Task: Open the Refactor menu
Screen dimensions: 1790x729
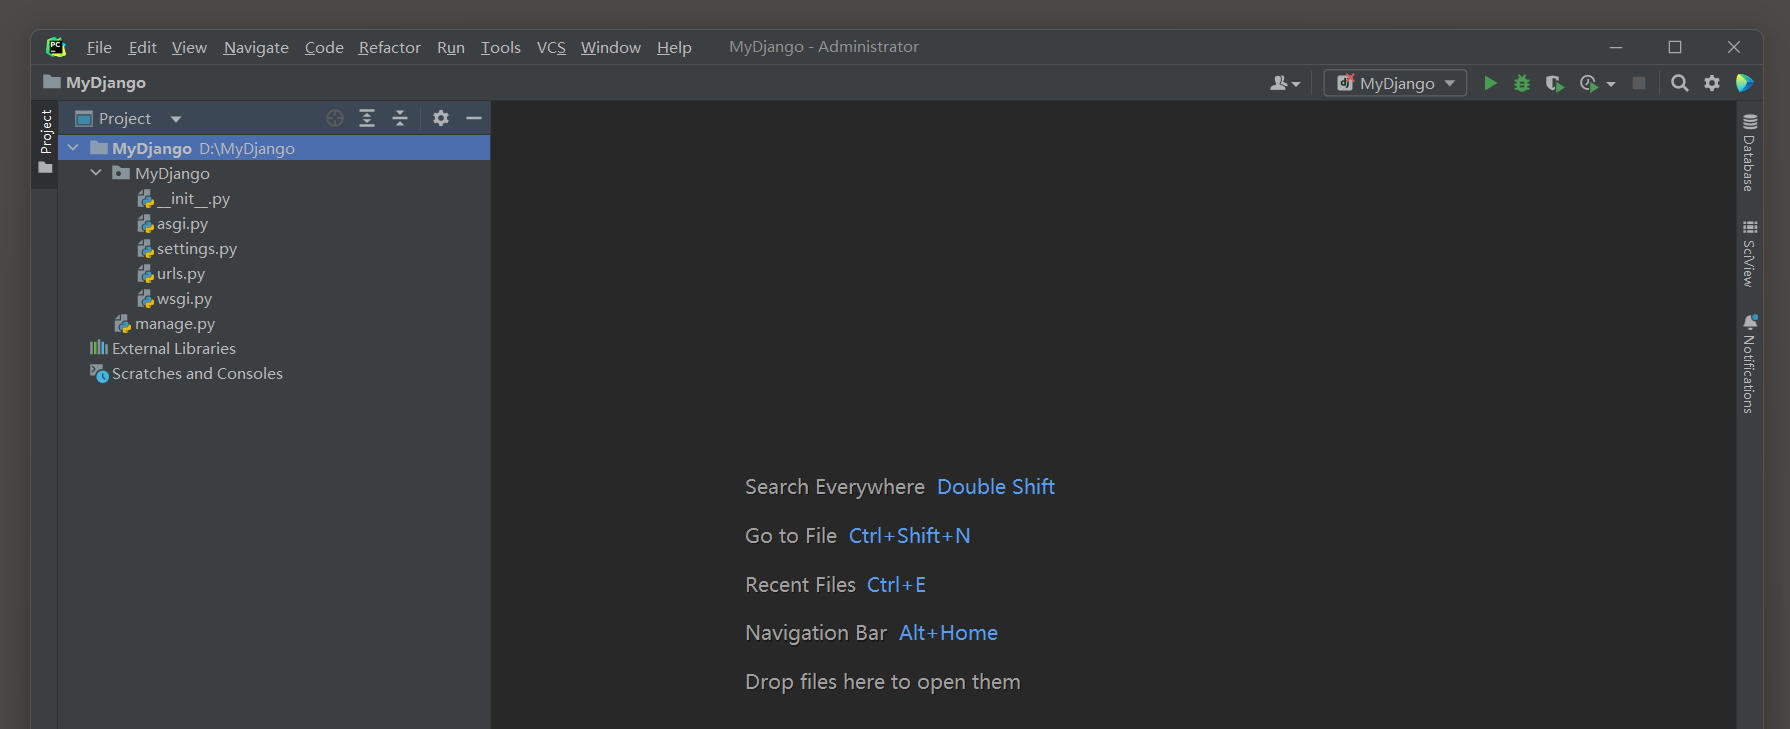Action: point(390,47)
